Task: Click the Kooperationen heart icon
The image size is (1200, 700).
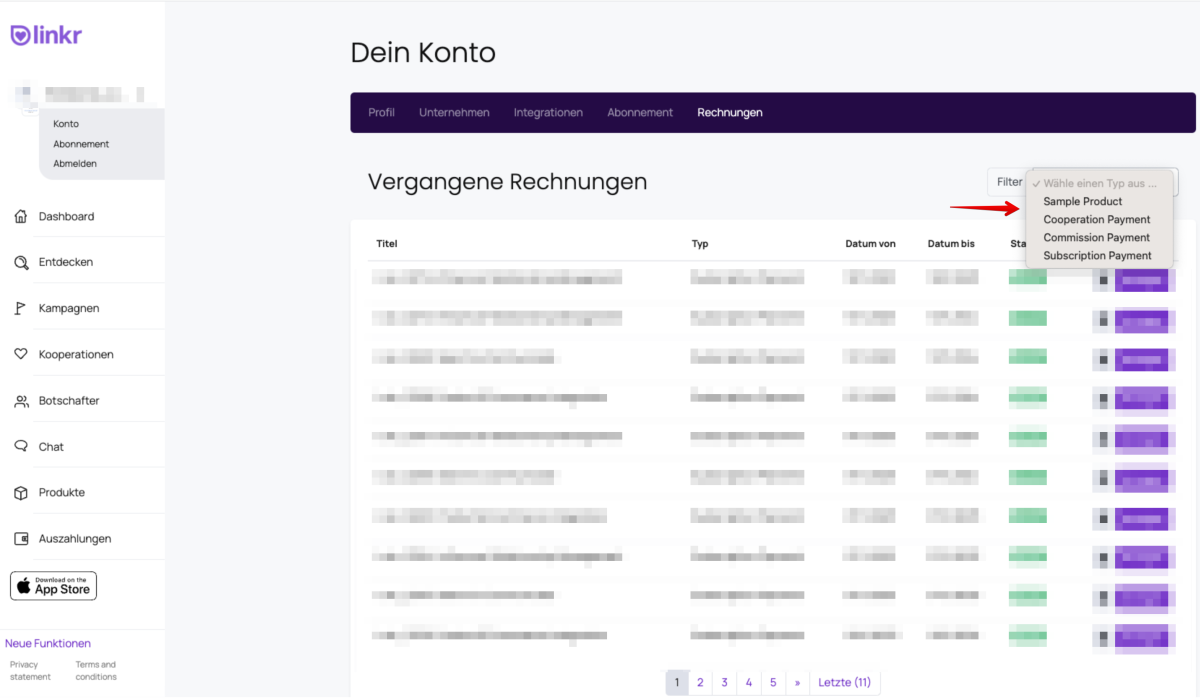Action: [21, 354]
